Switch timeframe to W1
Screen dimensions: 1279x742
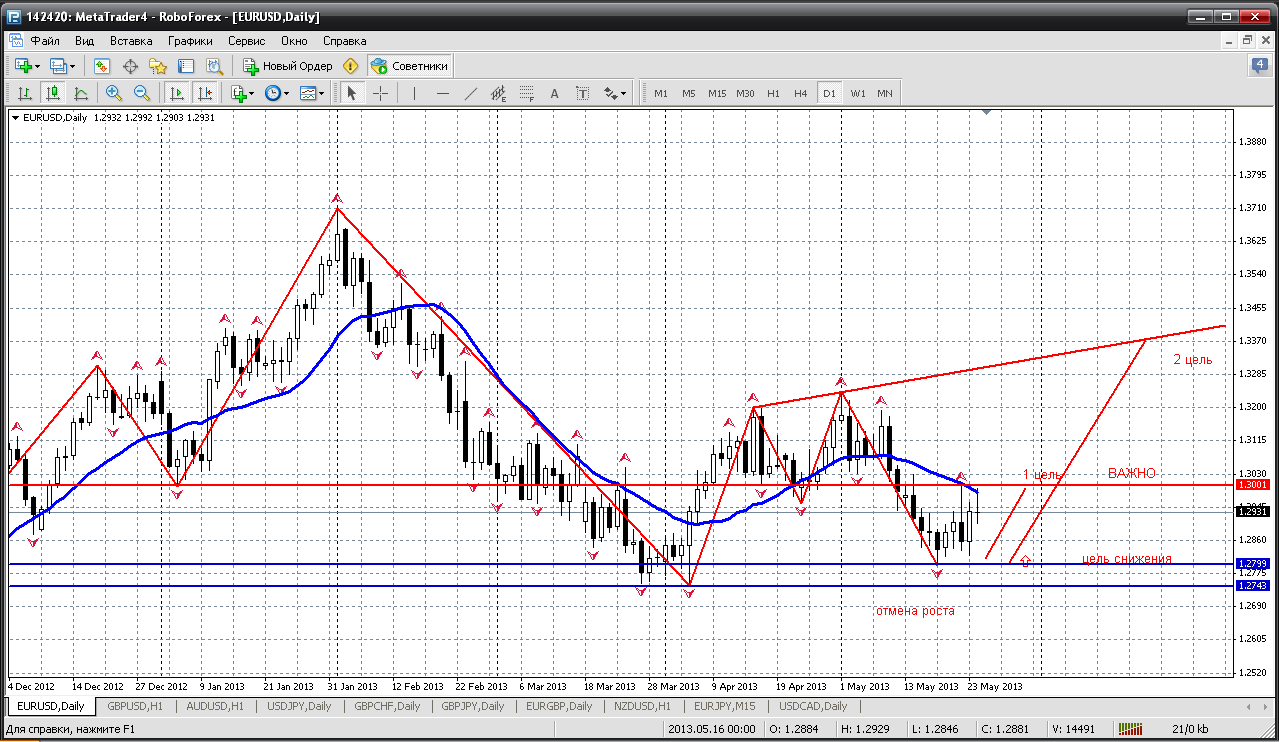point(858,93)
